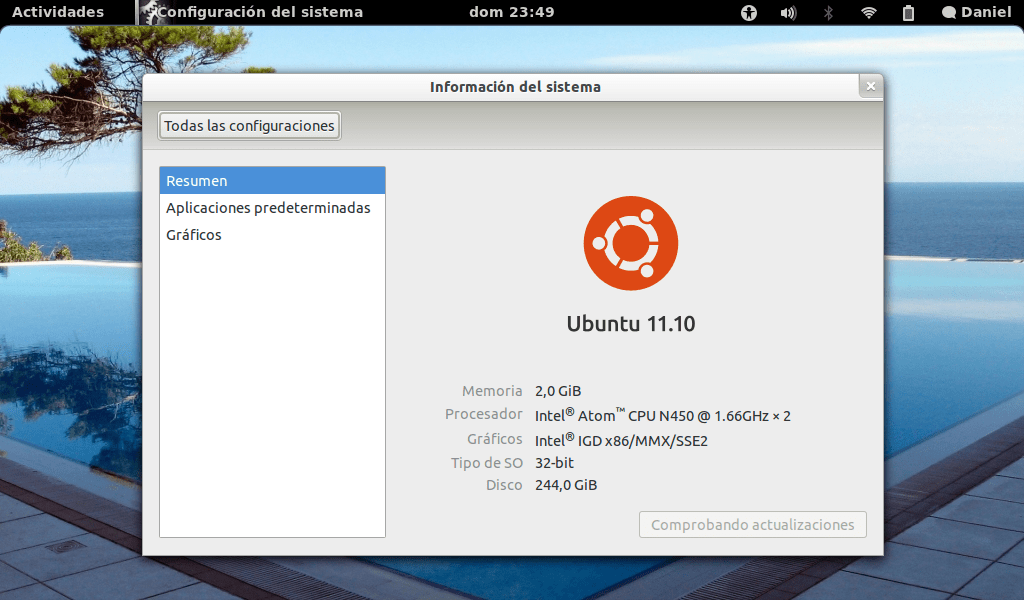This screenshot has width=1024, height=600.
Task: Click the Comprobando actualizaciones button
Action: click(x=752, y=525)
